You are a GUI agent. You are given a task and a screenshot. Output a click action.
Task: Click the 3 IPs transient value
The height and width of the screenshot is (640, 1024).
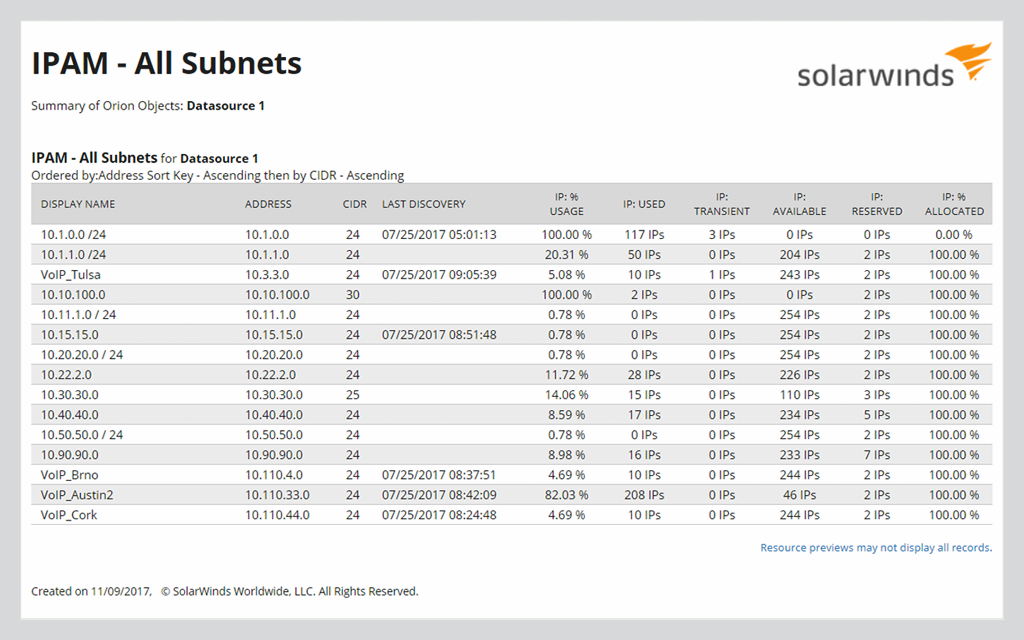click(x=722, y=234)
